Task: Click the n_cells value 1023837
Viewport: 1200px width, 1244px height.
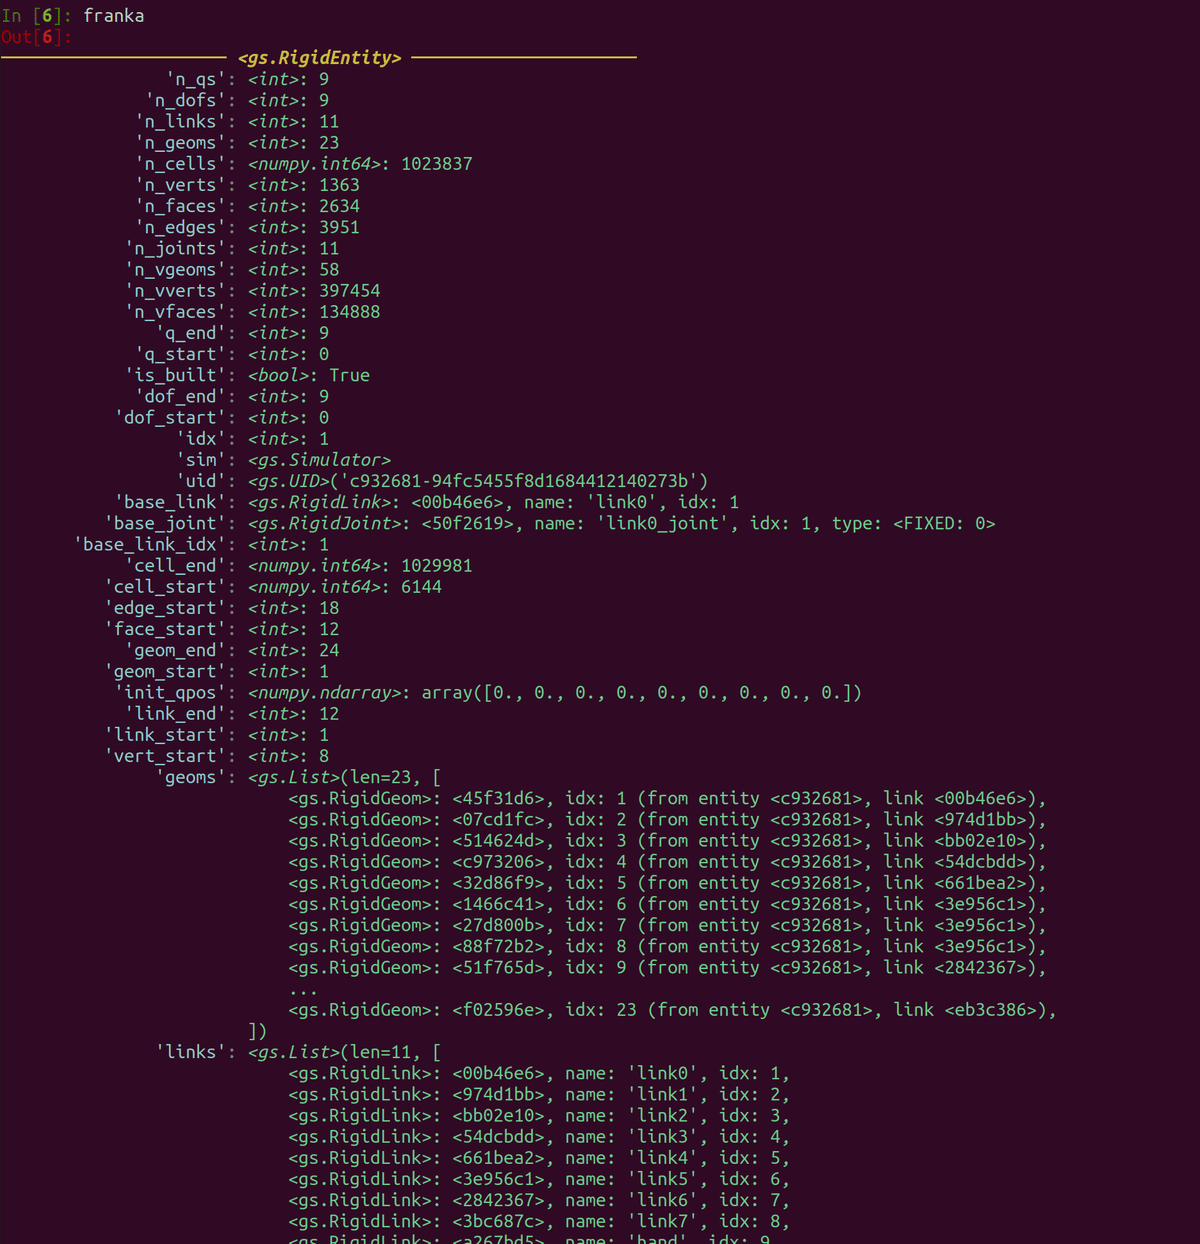Action: [436, 164]
